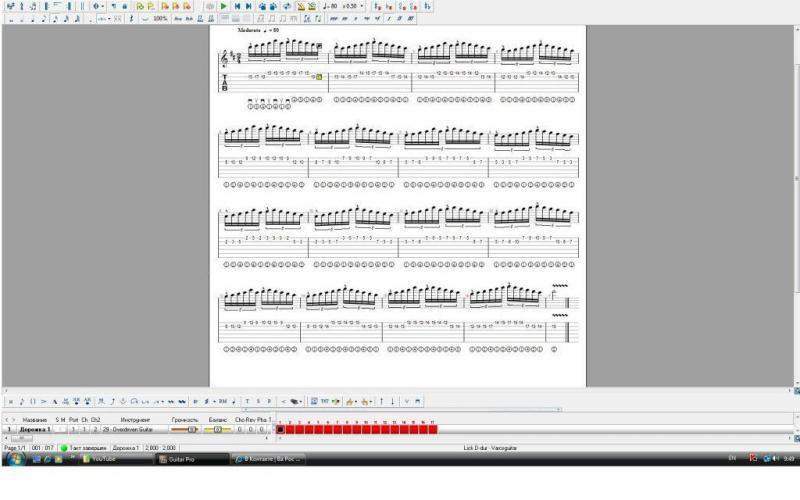Click the mezzo-forte dynamic icon
Image resolution: width=800 pixels, height=500 pixels.
tap(378, 18)
